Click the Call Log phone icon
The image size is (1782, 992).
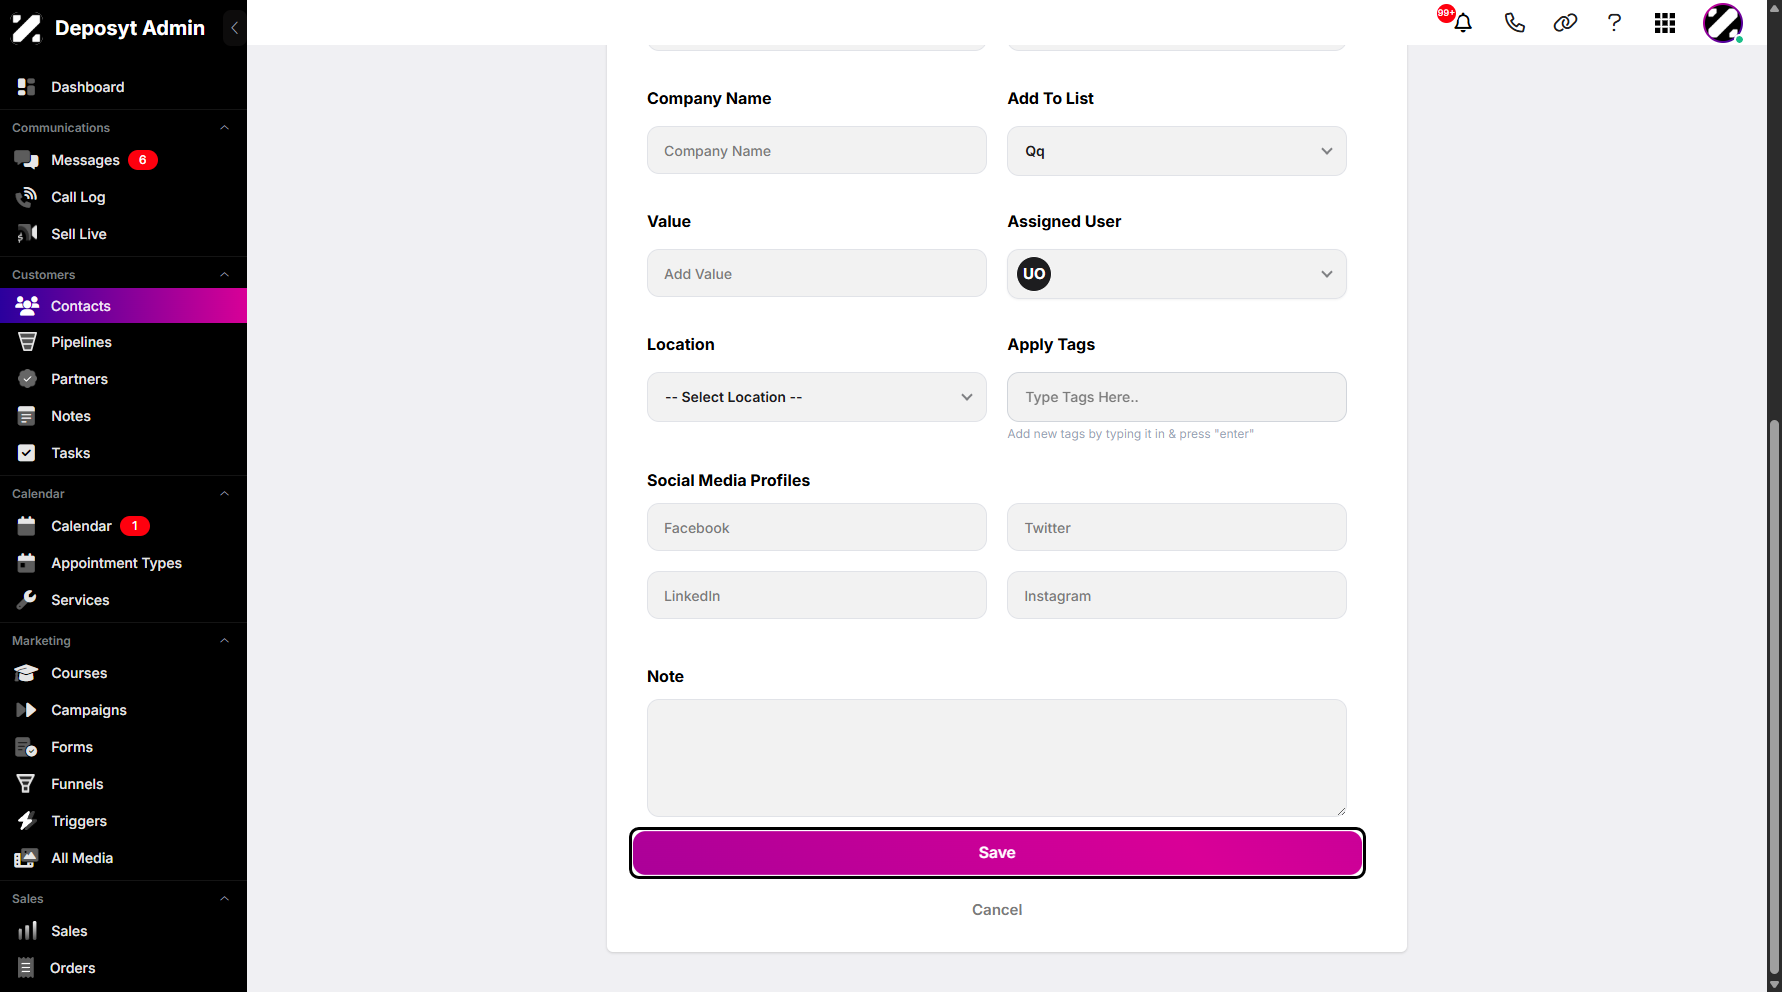[x=27, y=197]
